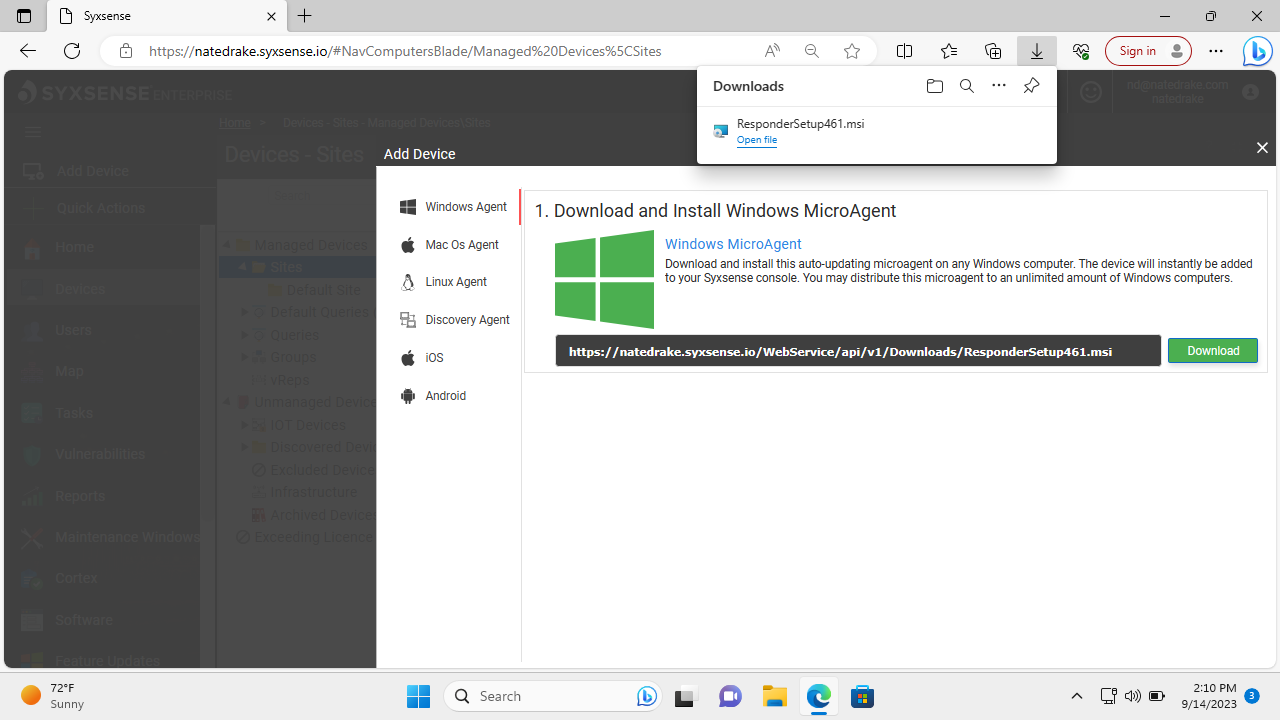Click the ResponderSetup461.msi download URL field
Viewport: 1280px width, 720px height.
pyautogui.click(x=858, y=351)
